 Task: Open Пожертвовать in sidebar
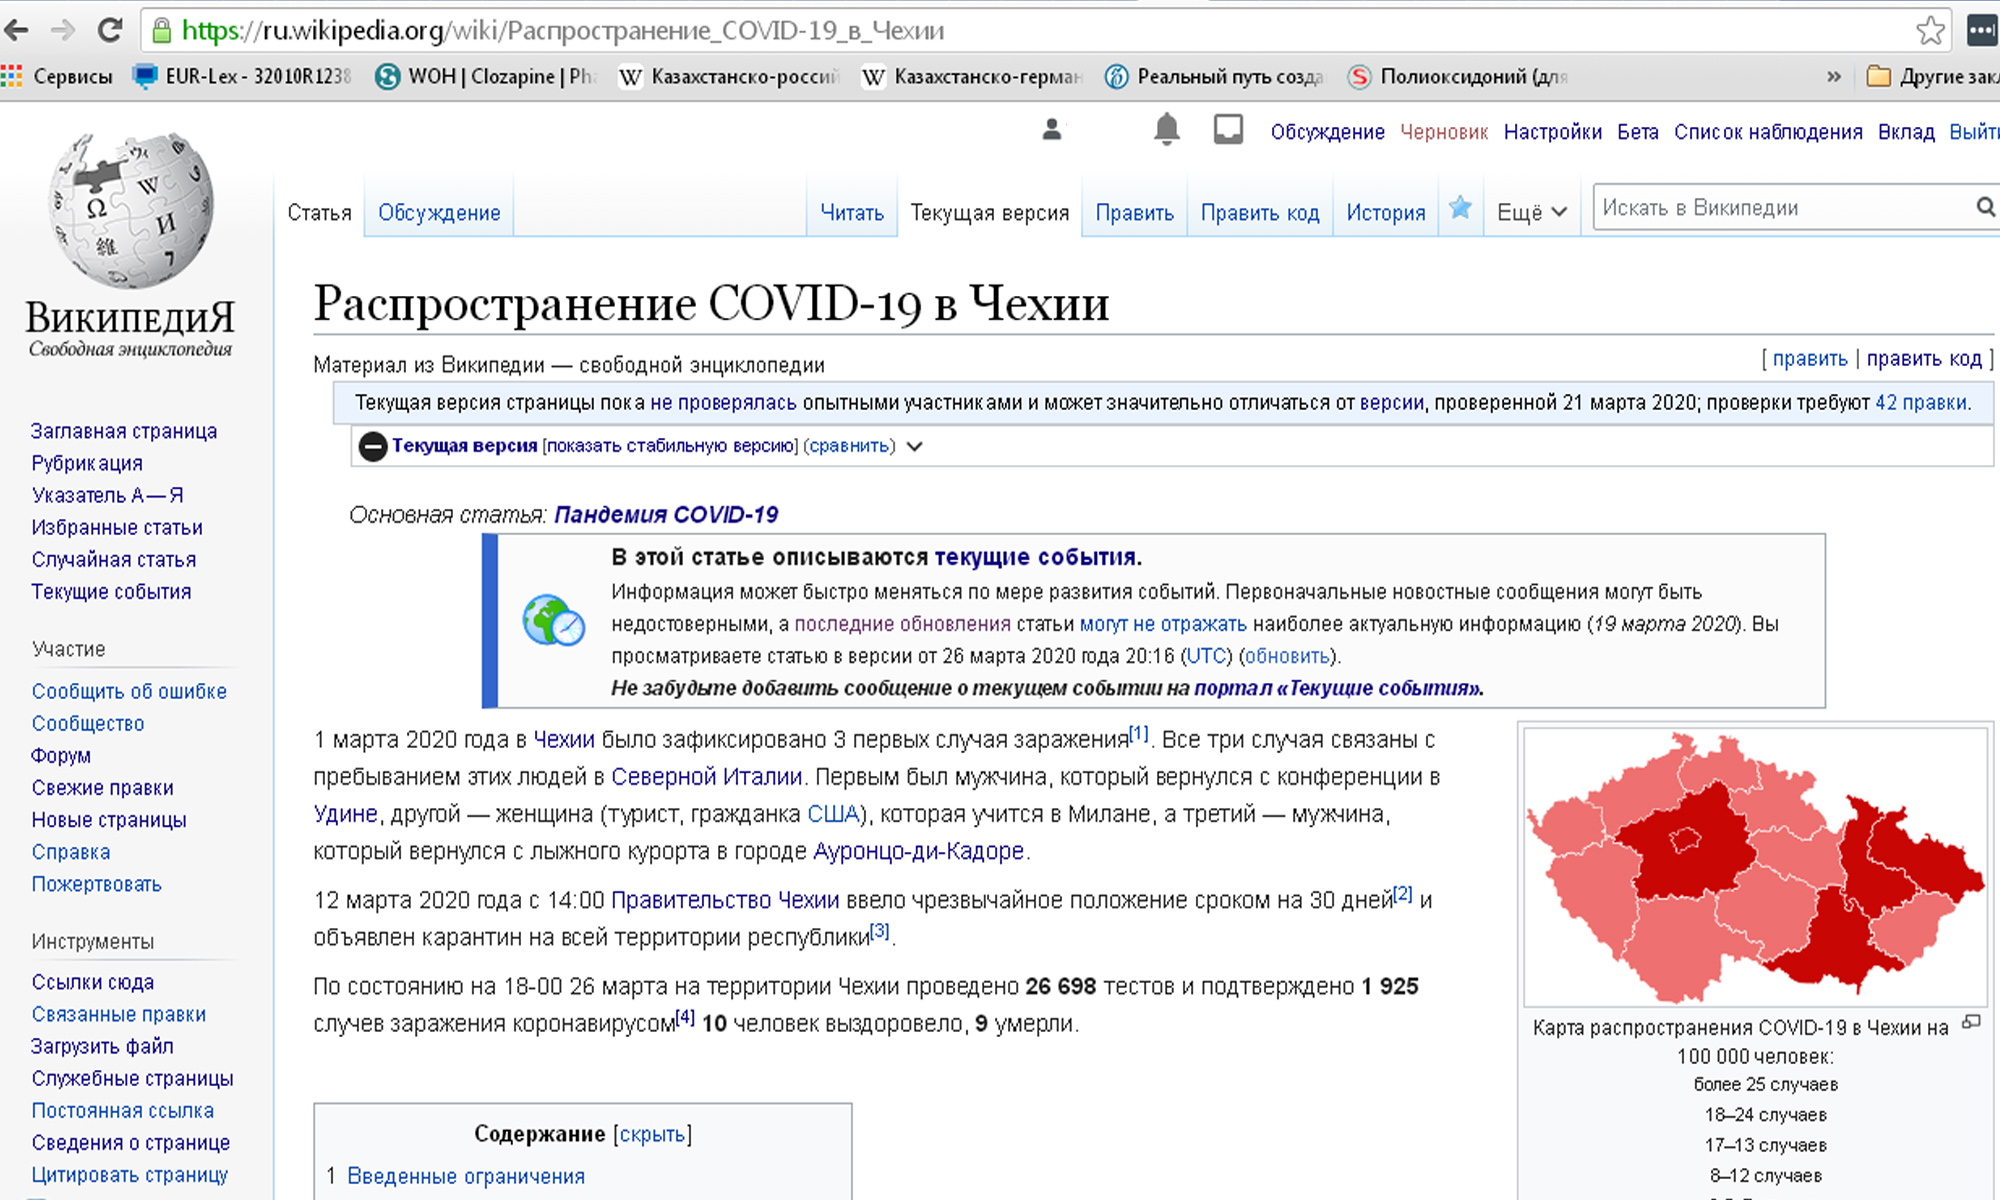click(x=96, y=884)
